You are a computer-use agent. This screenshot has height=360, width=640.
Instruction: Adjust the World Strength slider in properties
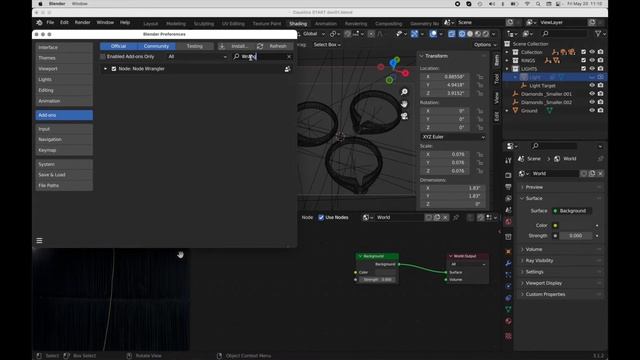pyautogui.click(x=576, y=236)
